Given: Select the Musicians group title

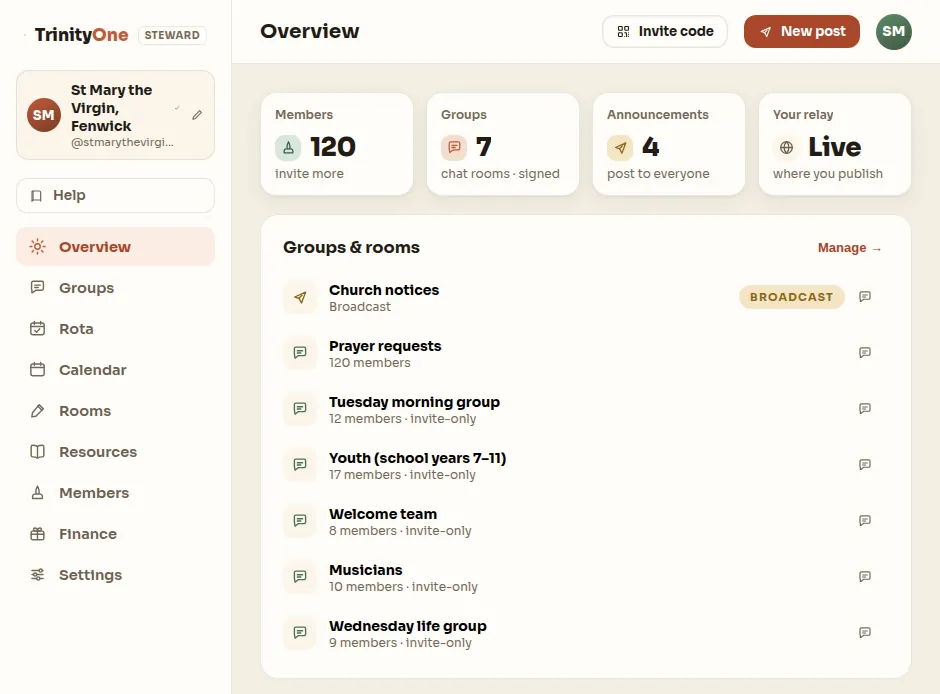Looking at the screenshot, I should pyautogui.click(x=366, y=570).
